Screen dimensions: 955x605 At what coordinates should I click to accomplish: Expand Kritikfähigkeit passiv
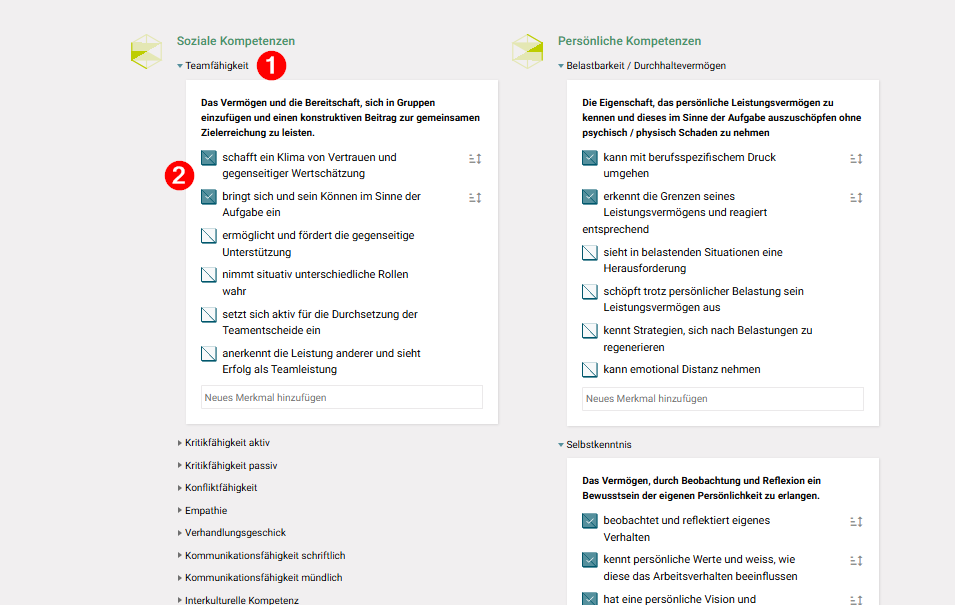point(227,465)
